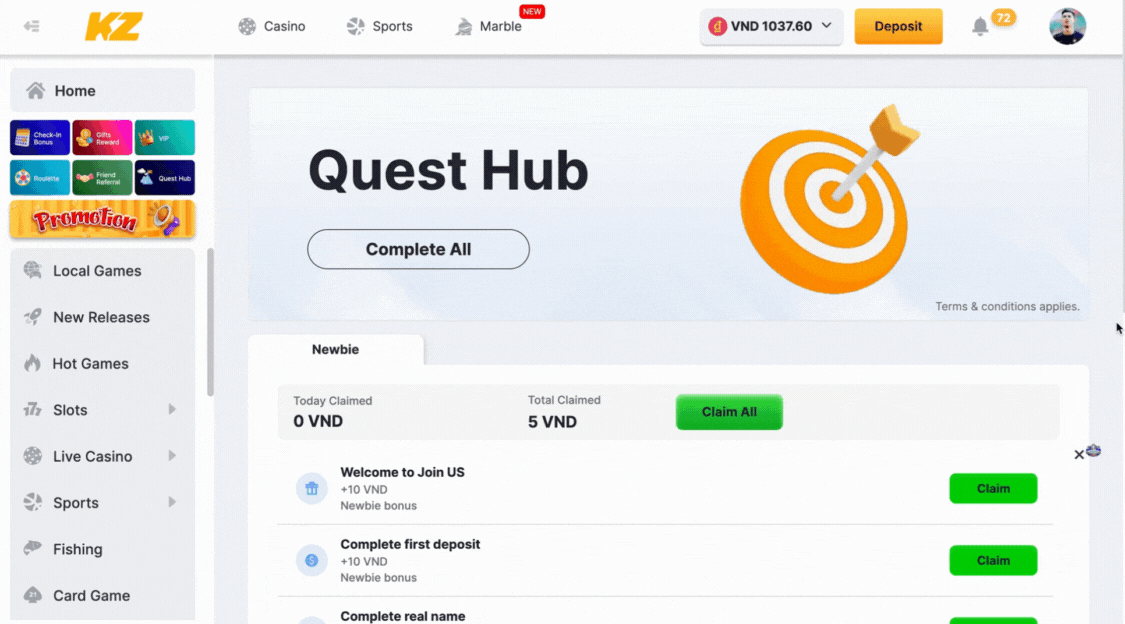Open the Gifts Reward tile
This screenshot has width=1125, height=624.
pos(102,138)
